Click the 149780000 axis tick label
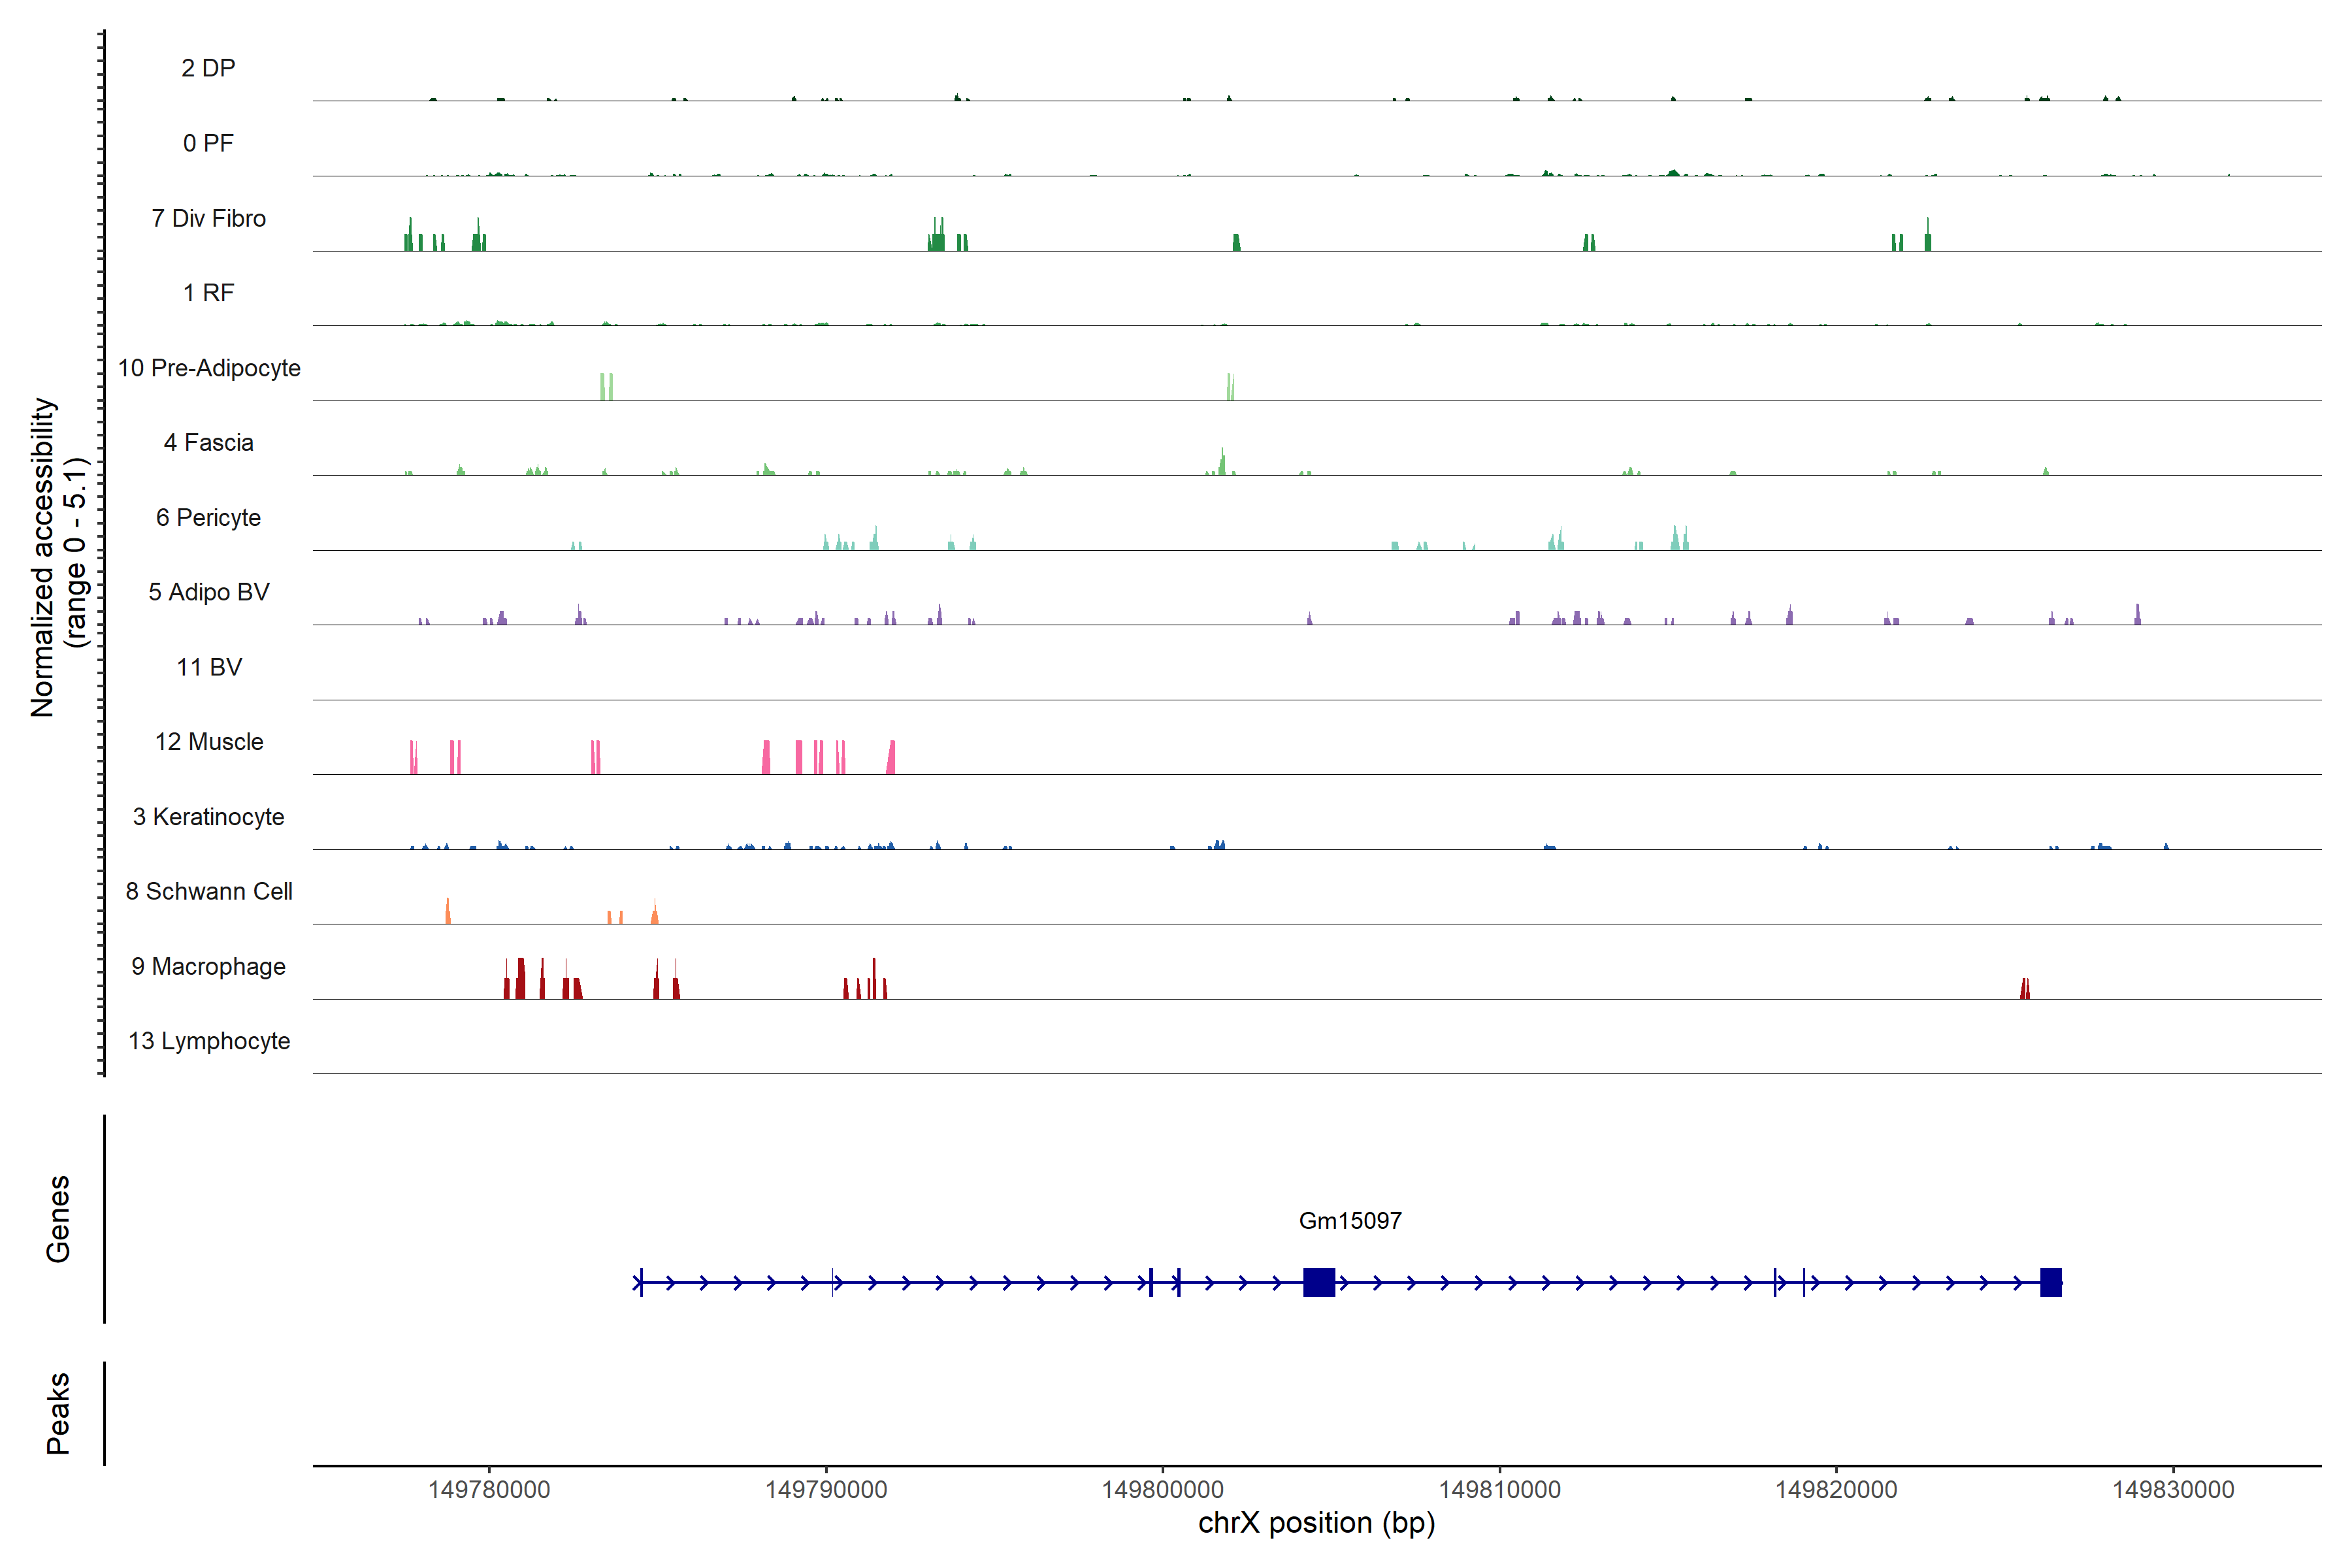The width and height of the screenshot is (2352, 1568). tap(489, 1489)
